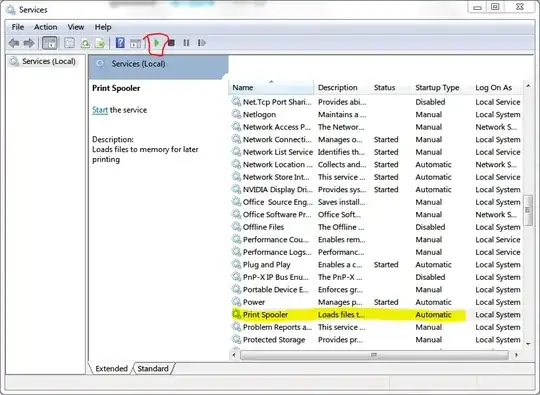Sort by the Description column header

click(x=342, y=87)
